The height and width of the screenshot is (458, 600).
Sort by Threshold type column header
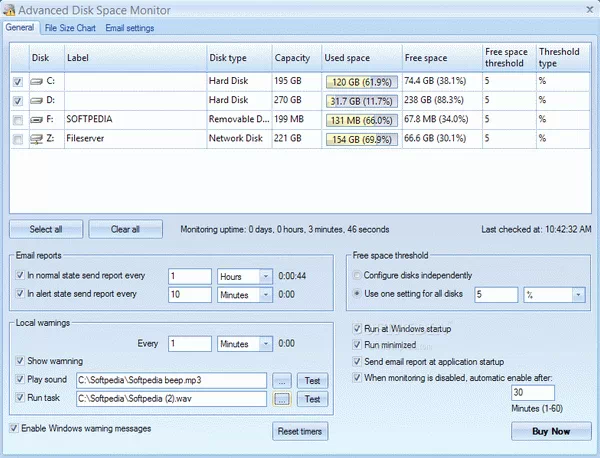tap(563, 58)
